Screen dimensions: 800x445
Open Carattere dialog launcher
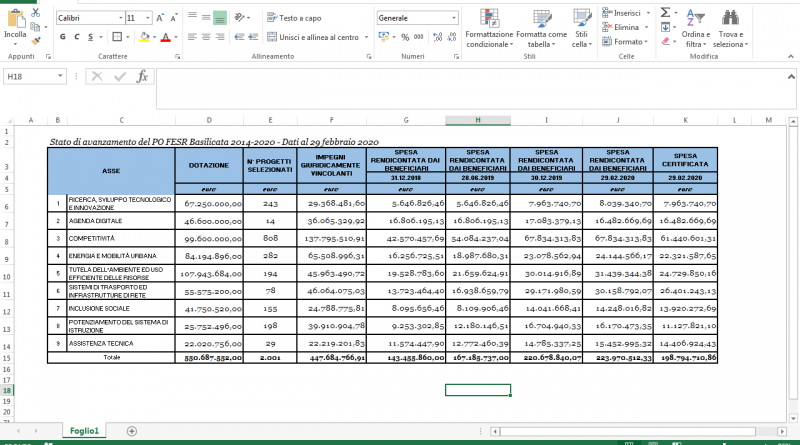pos(178,57)
